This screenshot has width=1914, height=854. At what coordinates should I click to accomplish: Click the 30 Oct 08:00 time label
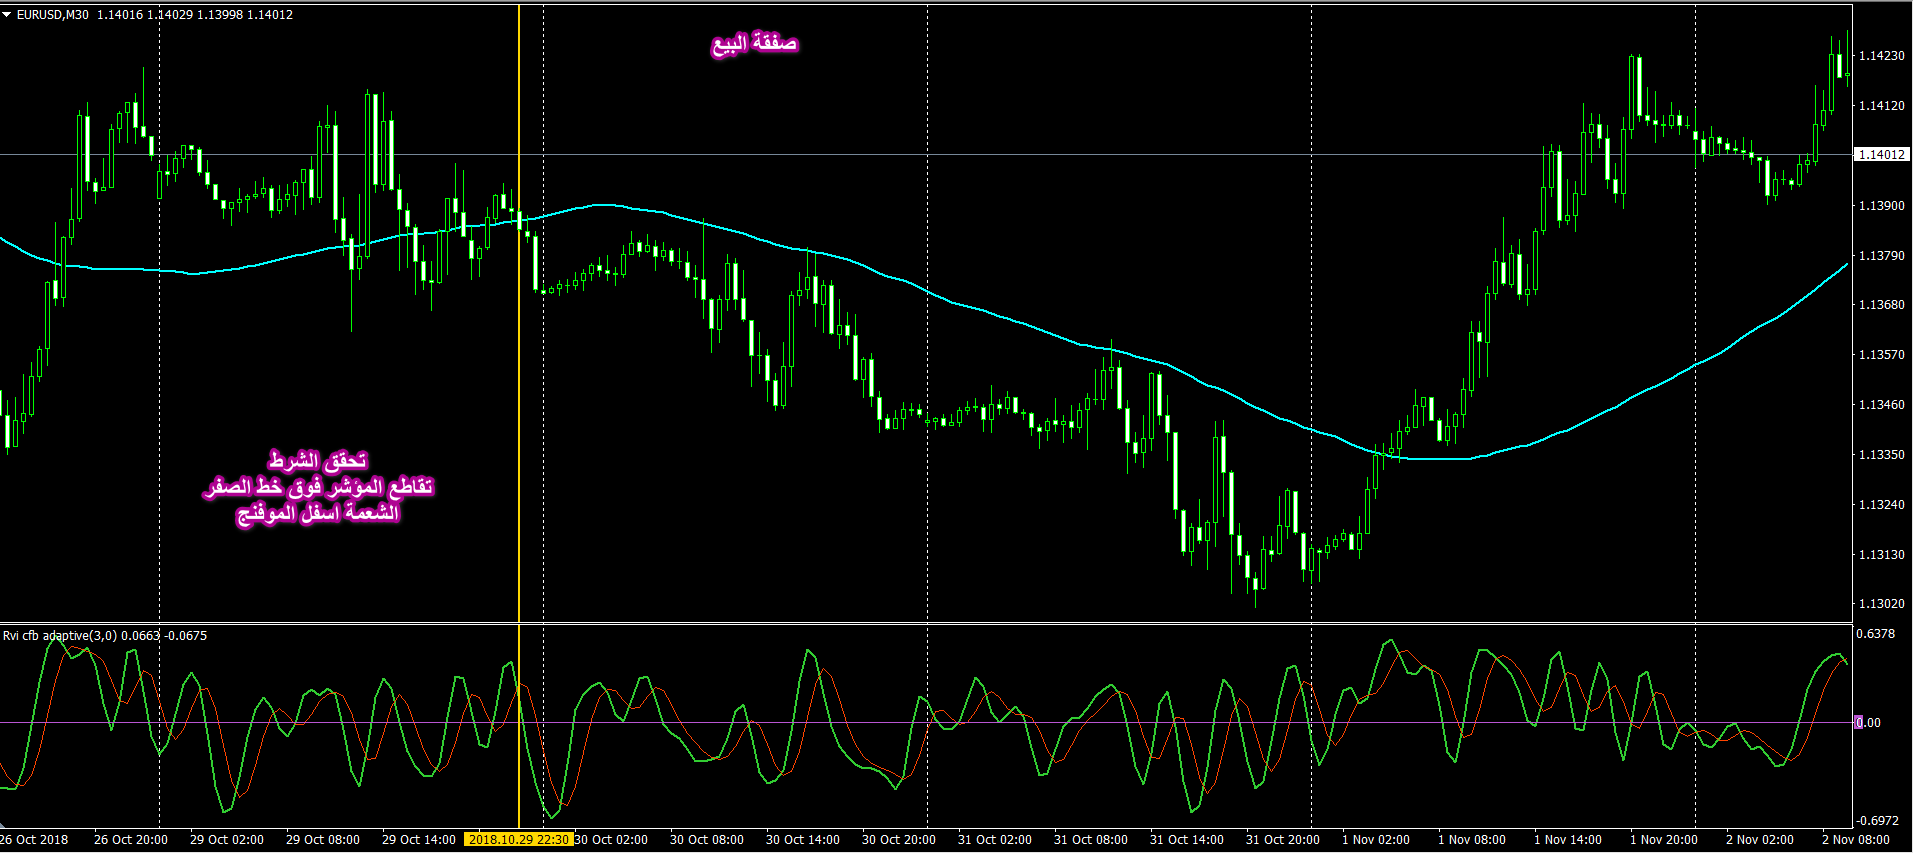coord(706,840)
